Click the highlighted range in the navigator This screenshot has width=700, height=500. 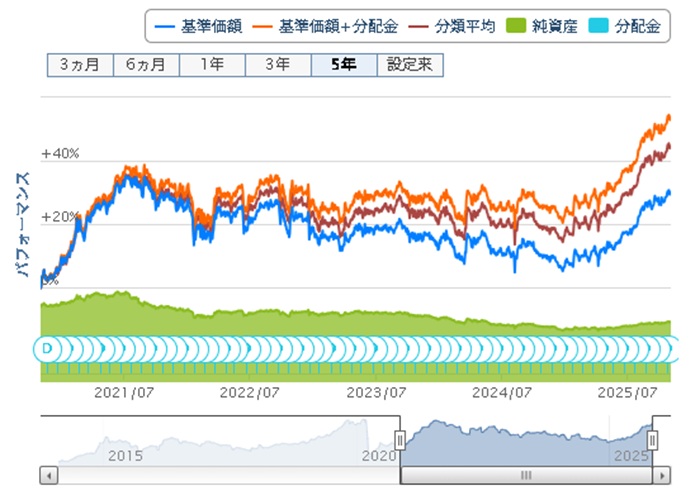(525, 440)
